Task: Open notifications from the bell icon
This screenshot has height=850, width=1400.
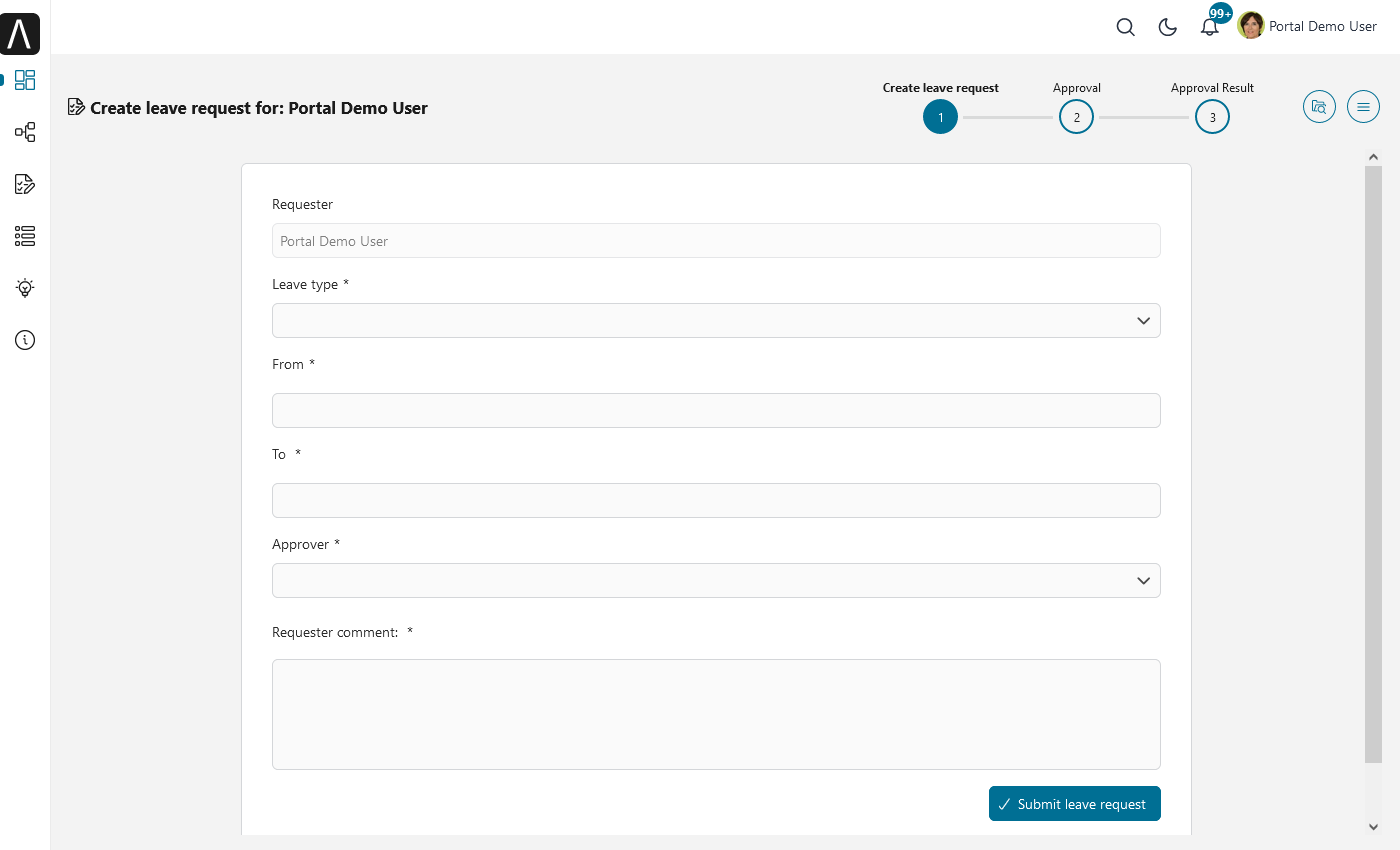Action: coord(1210,27)
